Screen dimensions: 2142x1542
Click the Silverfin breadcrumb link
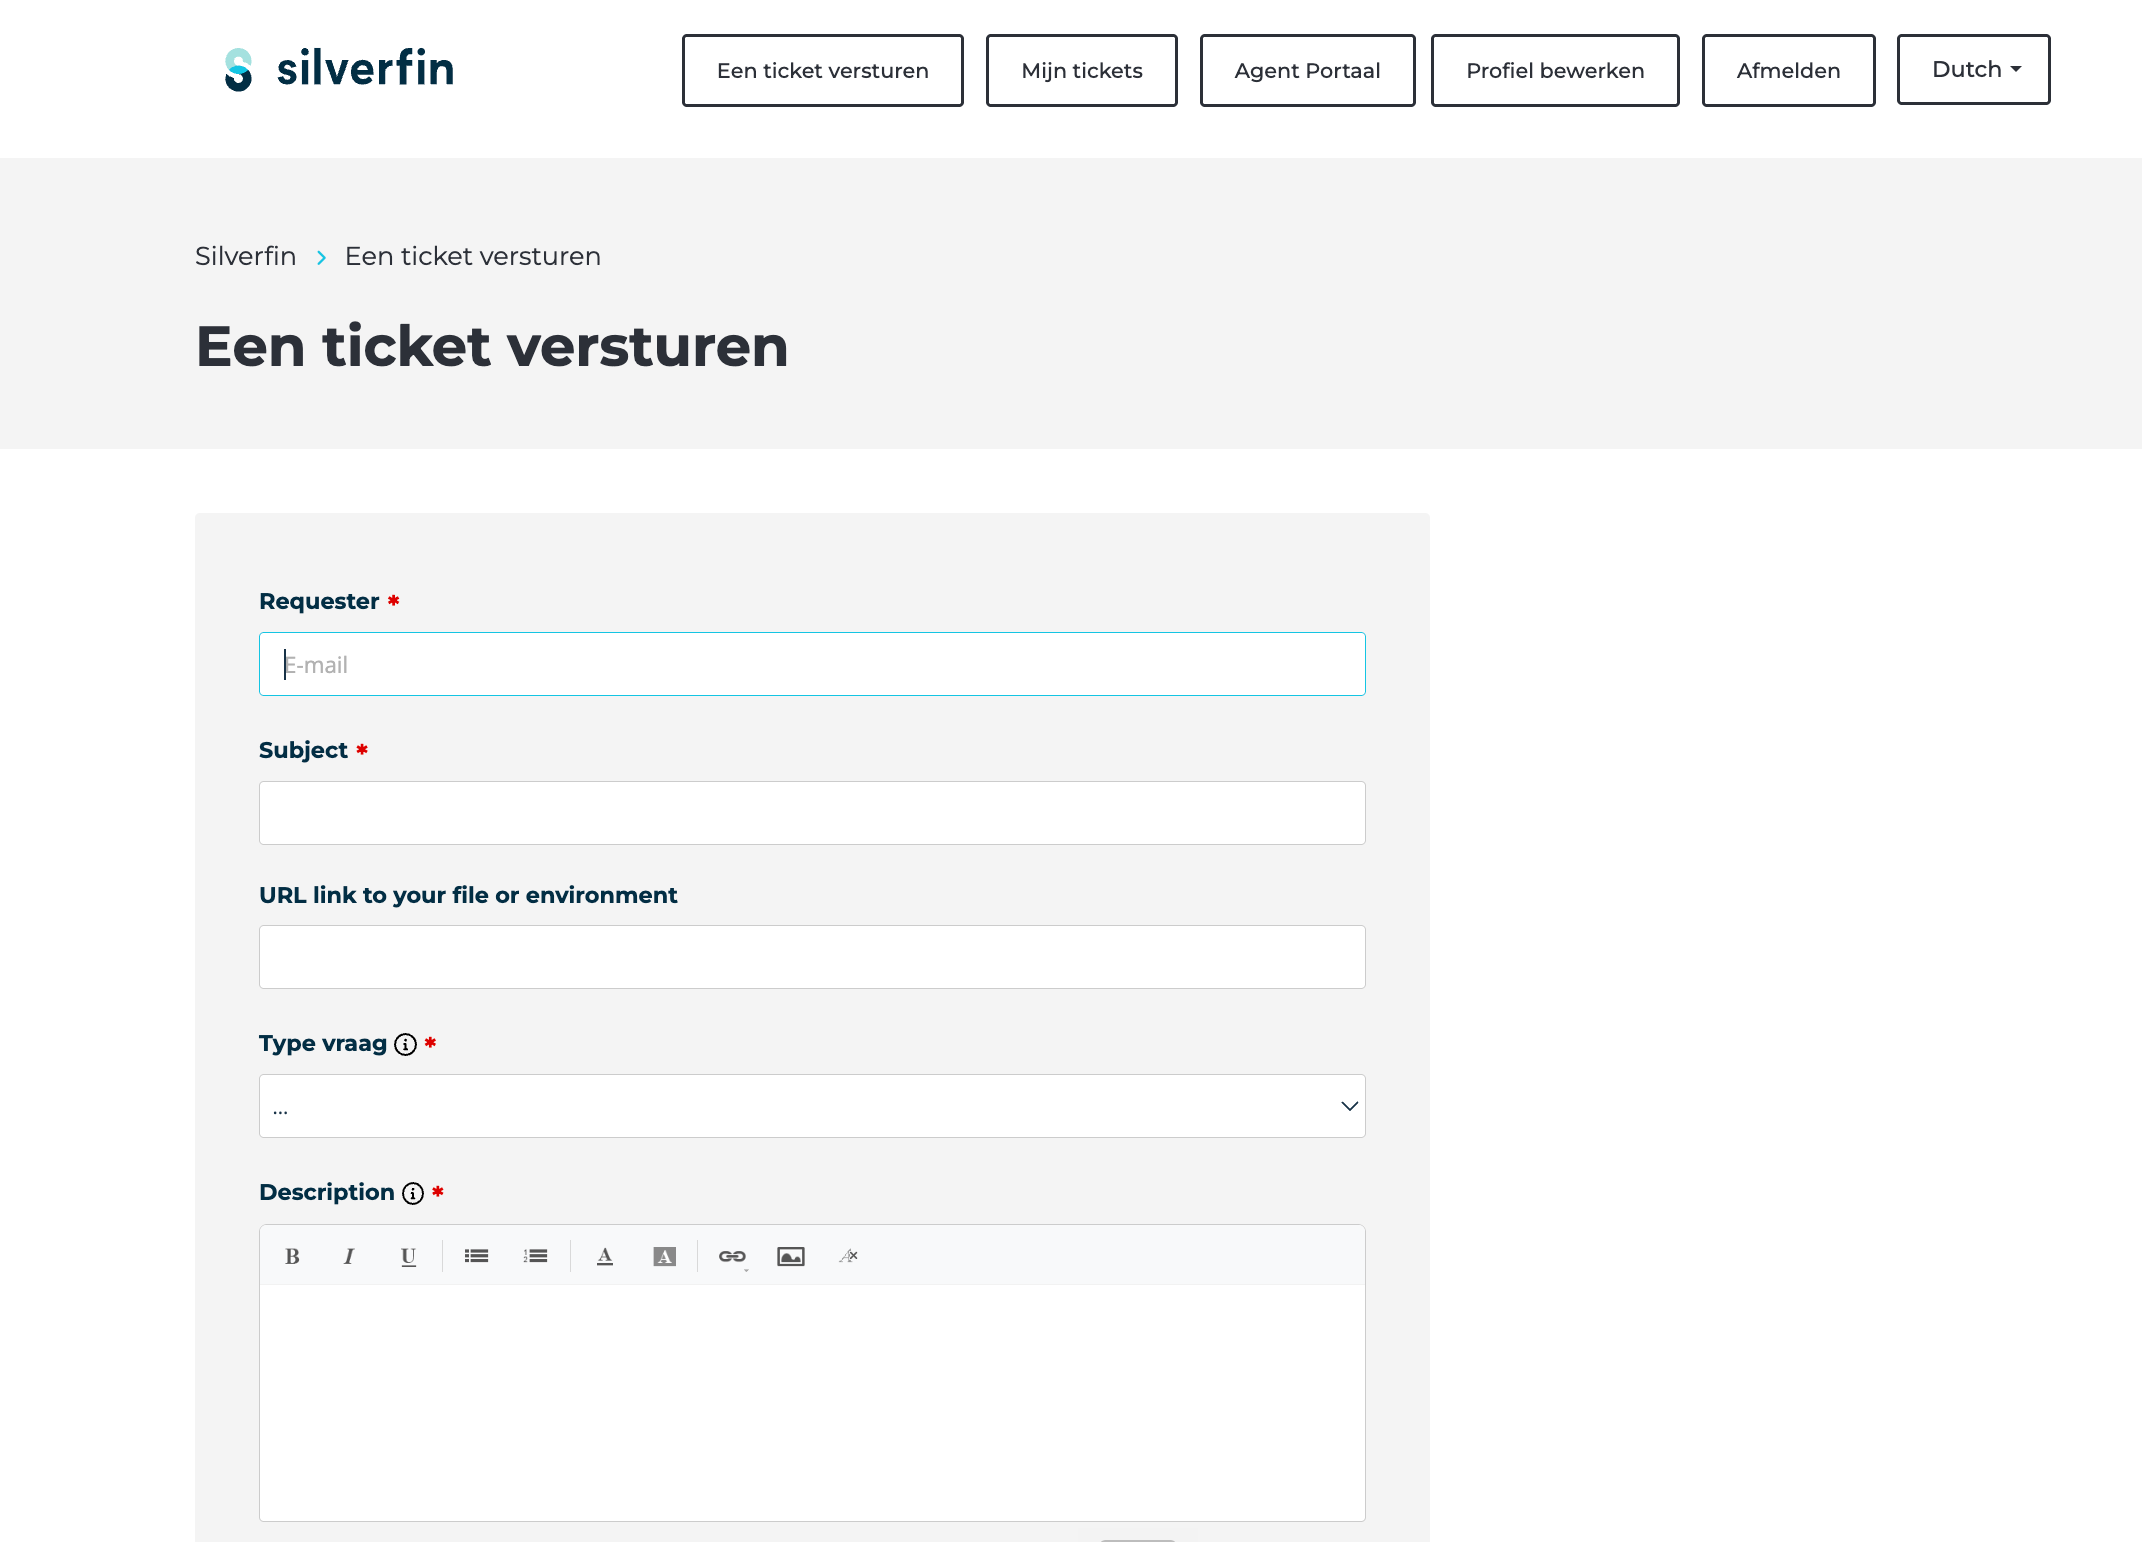245,256
